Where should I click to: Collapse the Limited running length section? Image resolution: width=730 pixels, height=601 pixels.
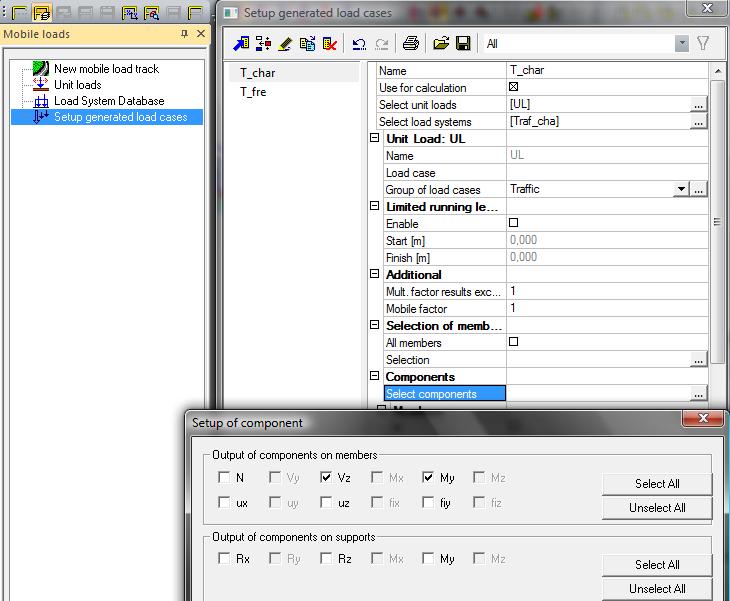pyautogui.click(x=375, y=207)
